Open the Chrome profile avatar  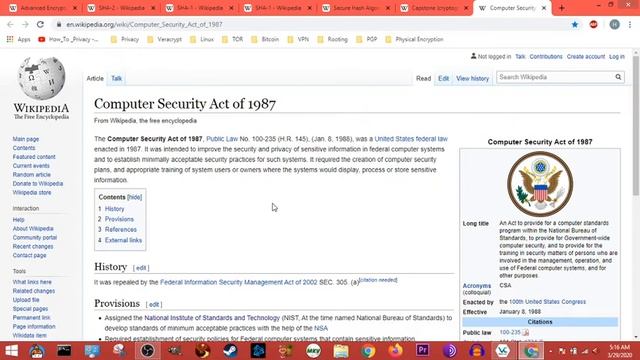click(x=614, y=24)
